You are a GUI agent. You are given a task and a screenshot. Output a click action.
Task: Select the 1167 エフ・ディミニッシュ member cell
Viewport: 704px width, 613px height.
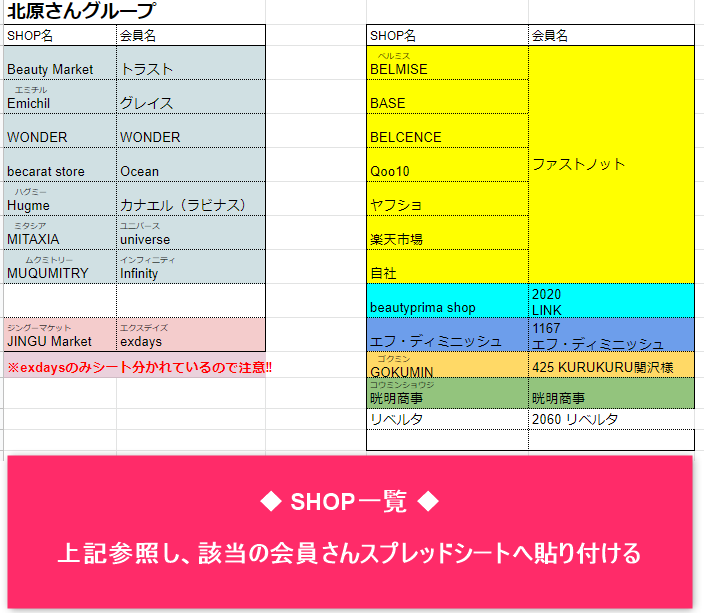coord(612,335)
